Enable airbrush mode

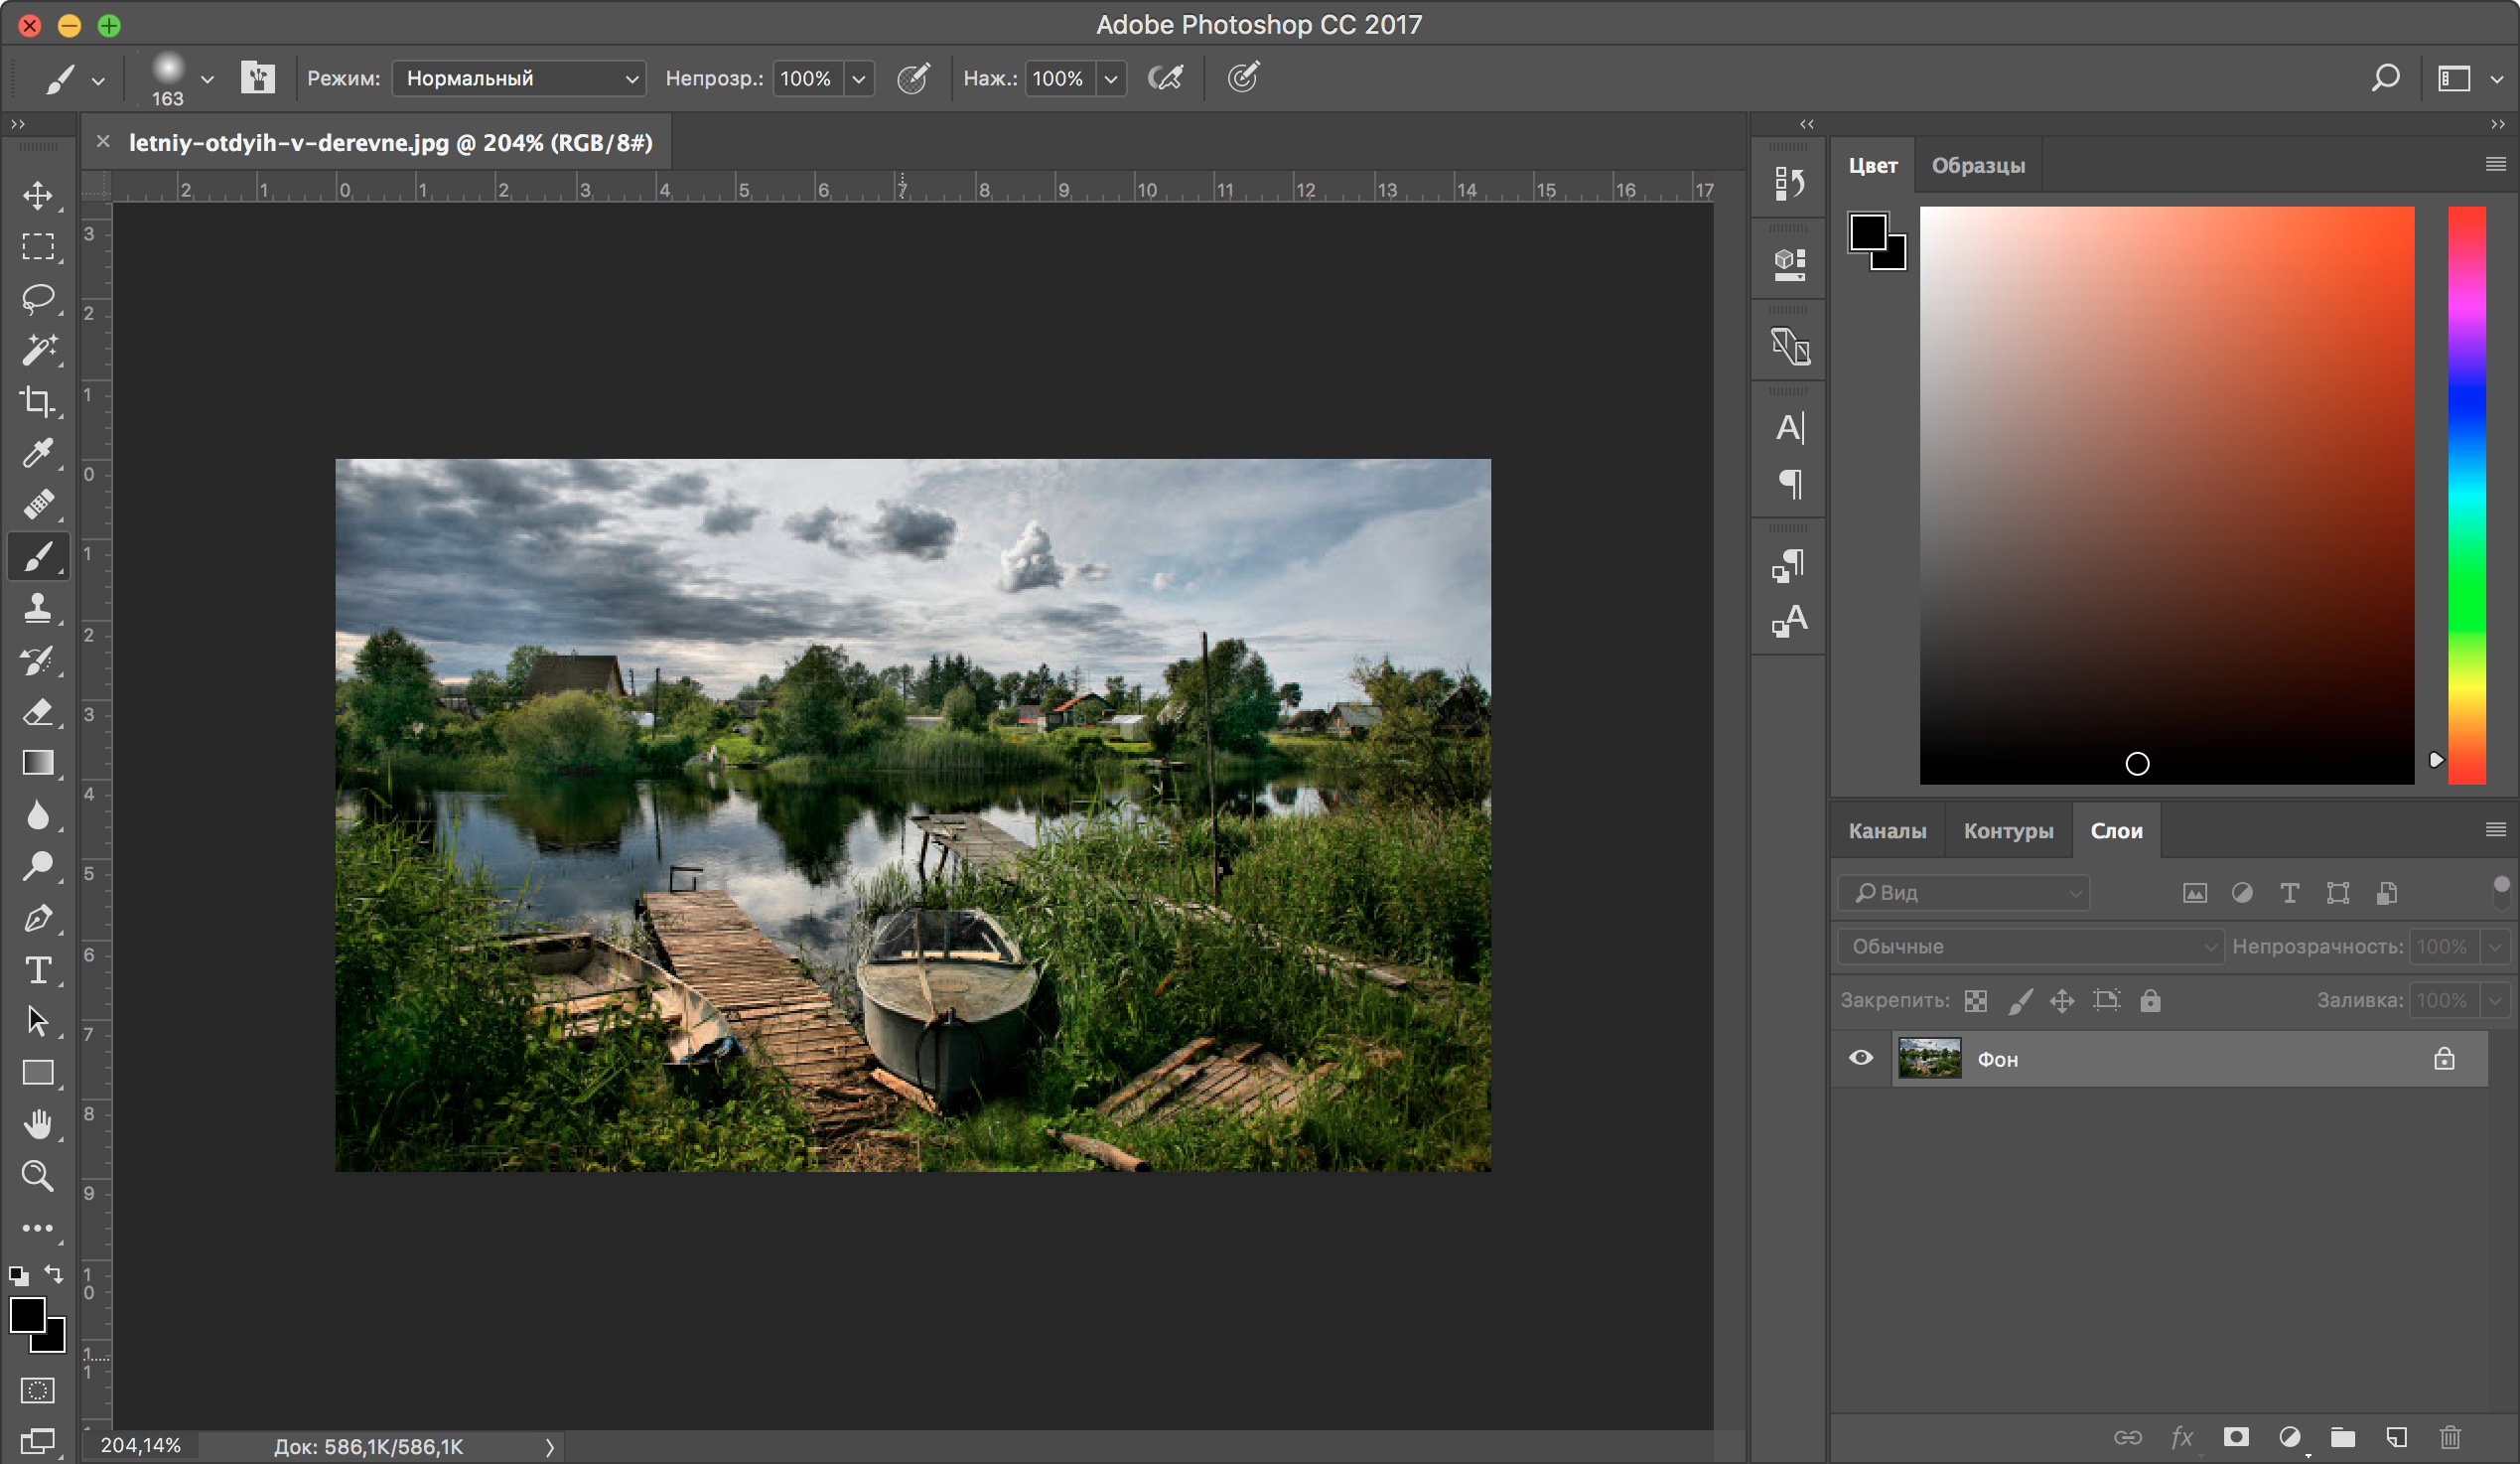pos(1166,78)
